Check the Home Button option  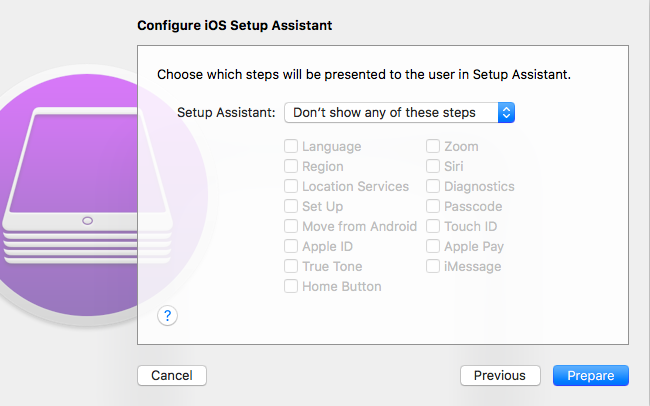[291, 287]
